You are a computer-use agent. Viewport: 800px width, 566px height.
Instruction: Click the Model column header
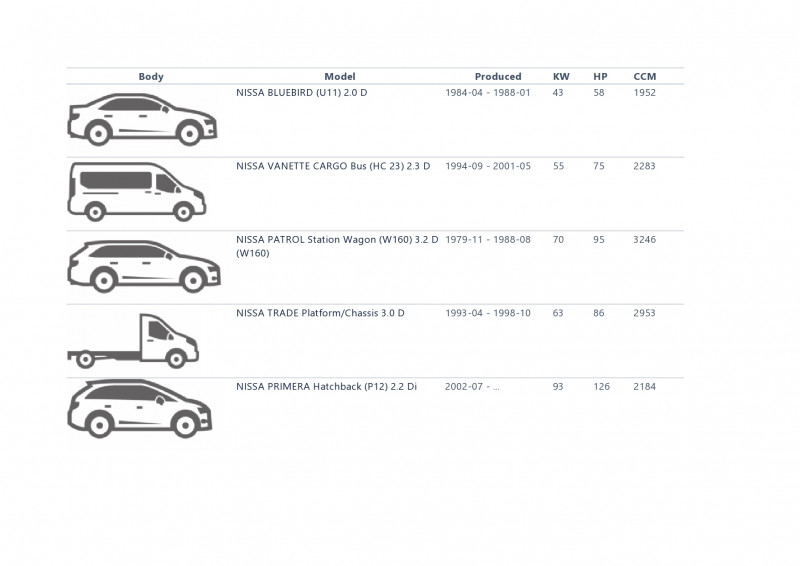[340, 77]
